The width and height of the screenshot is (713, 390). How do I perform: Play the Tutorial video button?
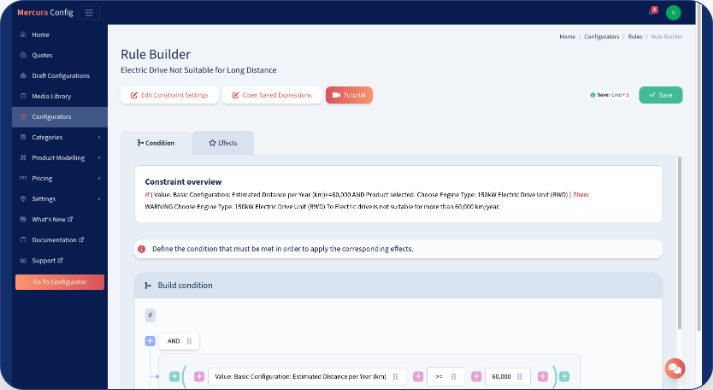click(349, 95)
